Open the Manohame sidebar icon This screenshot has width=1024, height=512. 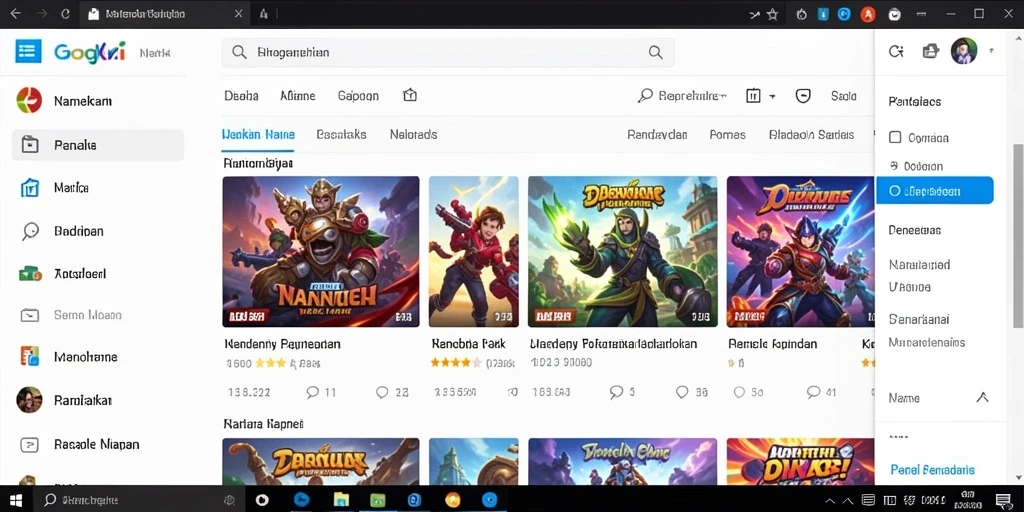click(x=30, y=357)
